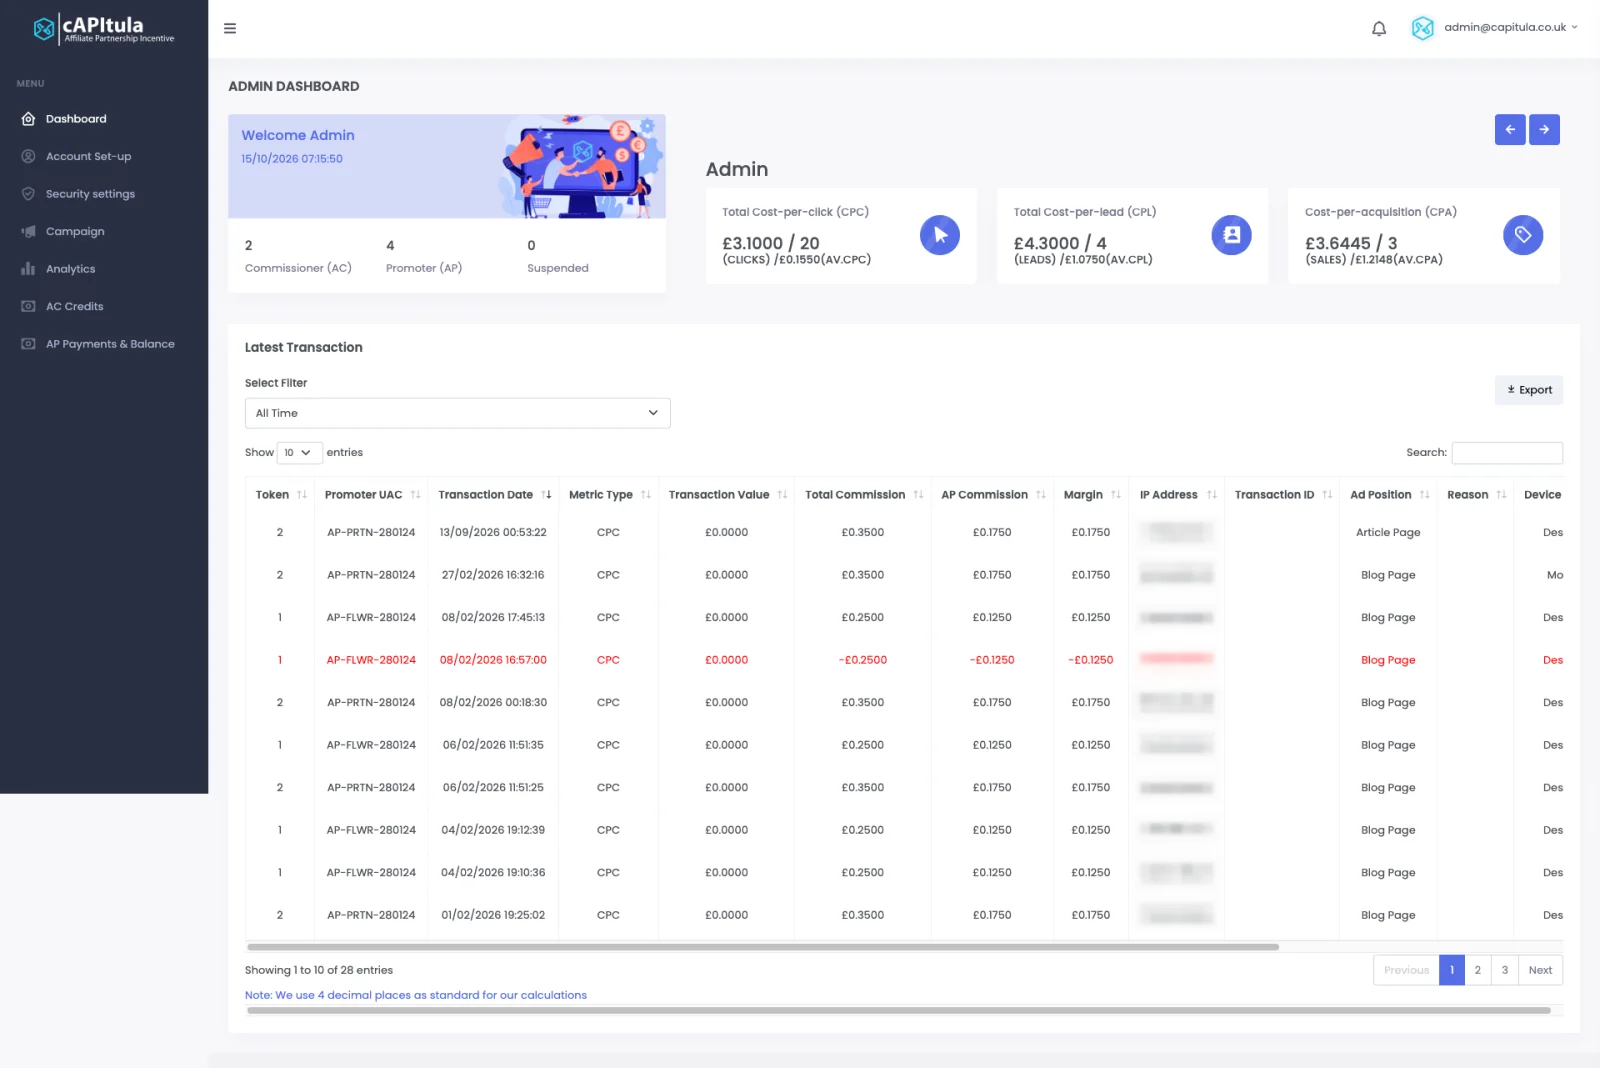Go to page 3 of transactions
Viewport: 1600px width, 1068px height.
coord(1505,970)
